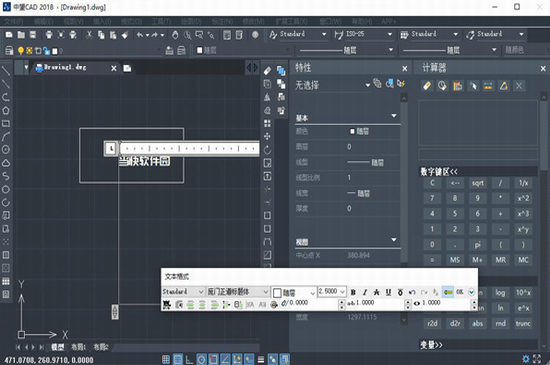This screenshot has height=365, width=550.
Task: Open the Layer Properties Manager icon
Action: 9,51
